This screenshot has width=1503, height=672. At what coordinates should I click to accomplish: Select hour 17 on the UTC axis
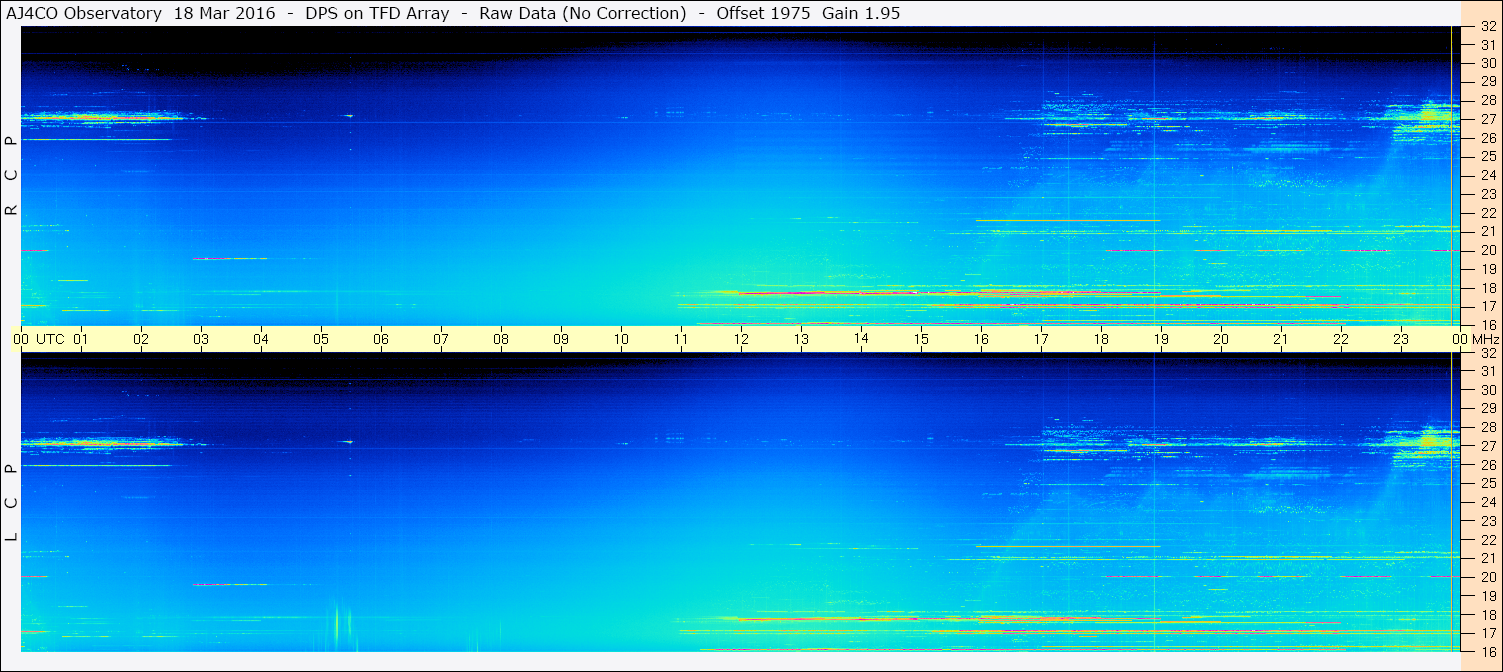point(1041,339)
